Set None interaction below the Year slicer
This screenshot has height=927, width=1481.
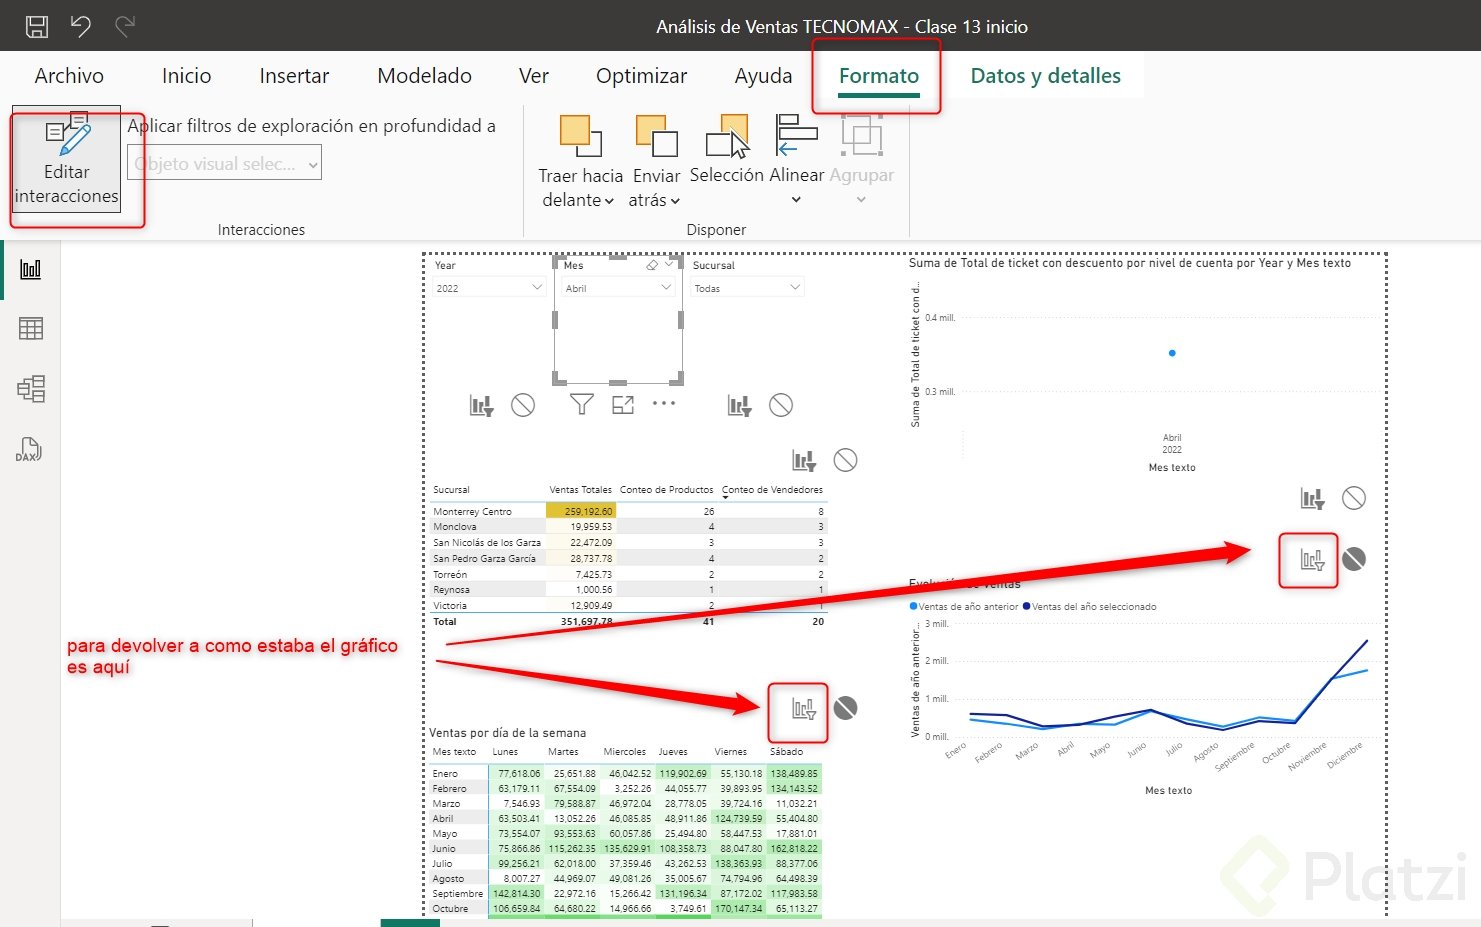(523, 405)
